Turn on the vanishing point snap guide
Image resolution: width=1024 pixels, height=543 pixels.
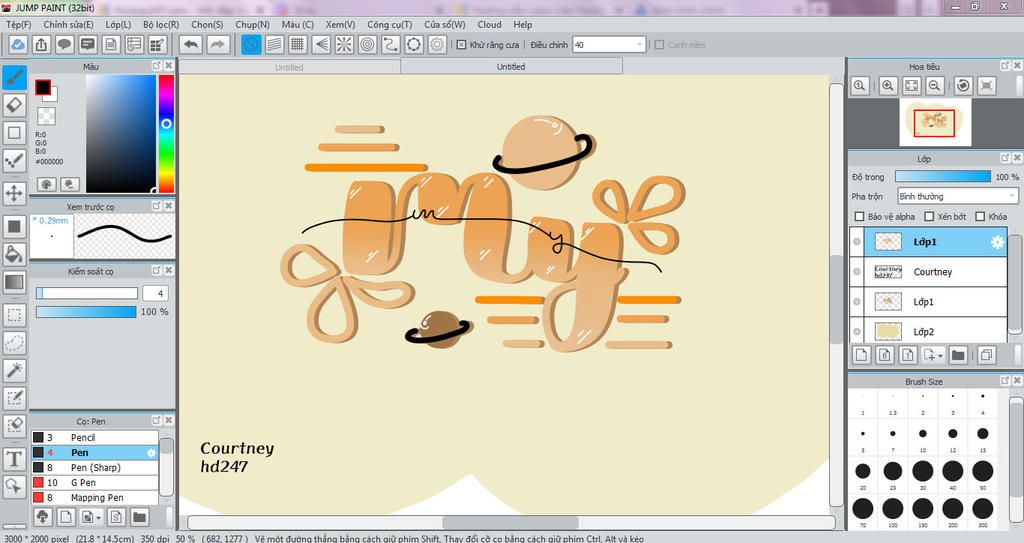tap(321, 44)
